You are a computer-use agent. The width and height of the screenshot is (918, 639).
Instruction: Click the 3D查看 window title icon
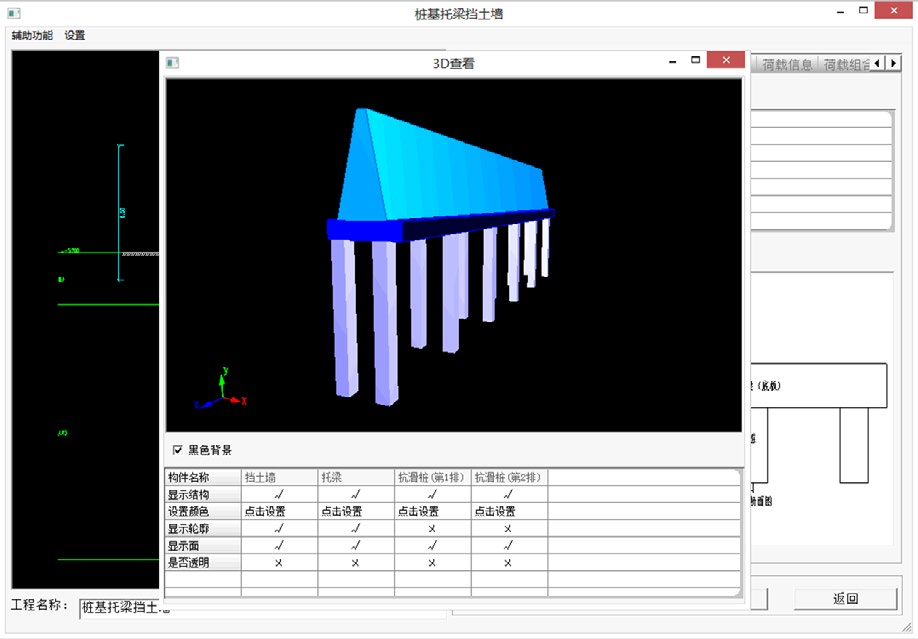(x=173, y=62)
